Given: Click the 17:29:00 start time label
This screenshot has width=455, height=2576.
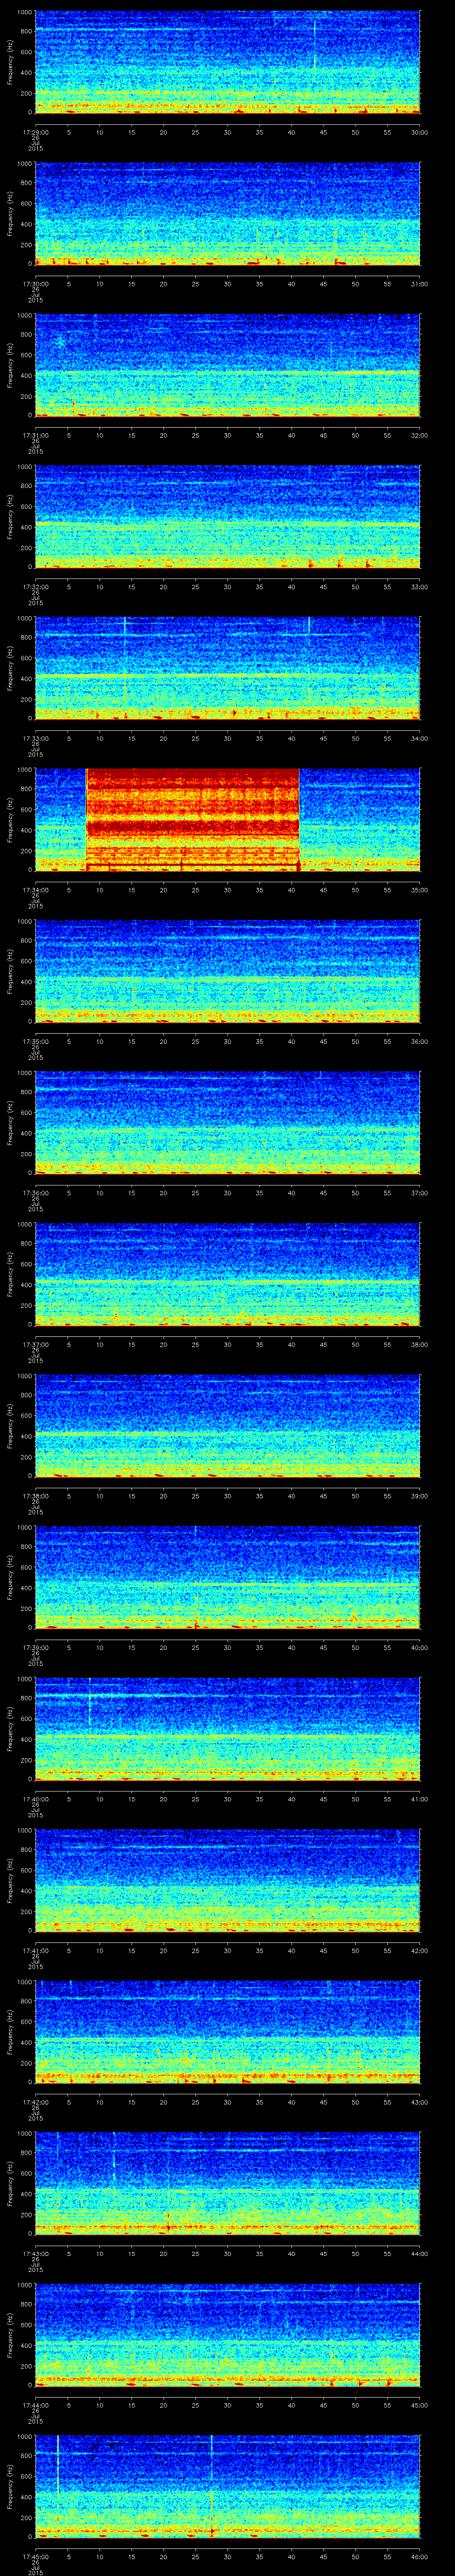Looking at the screenshot, I should point(35,132).
